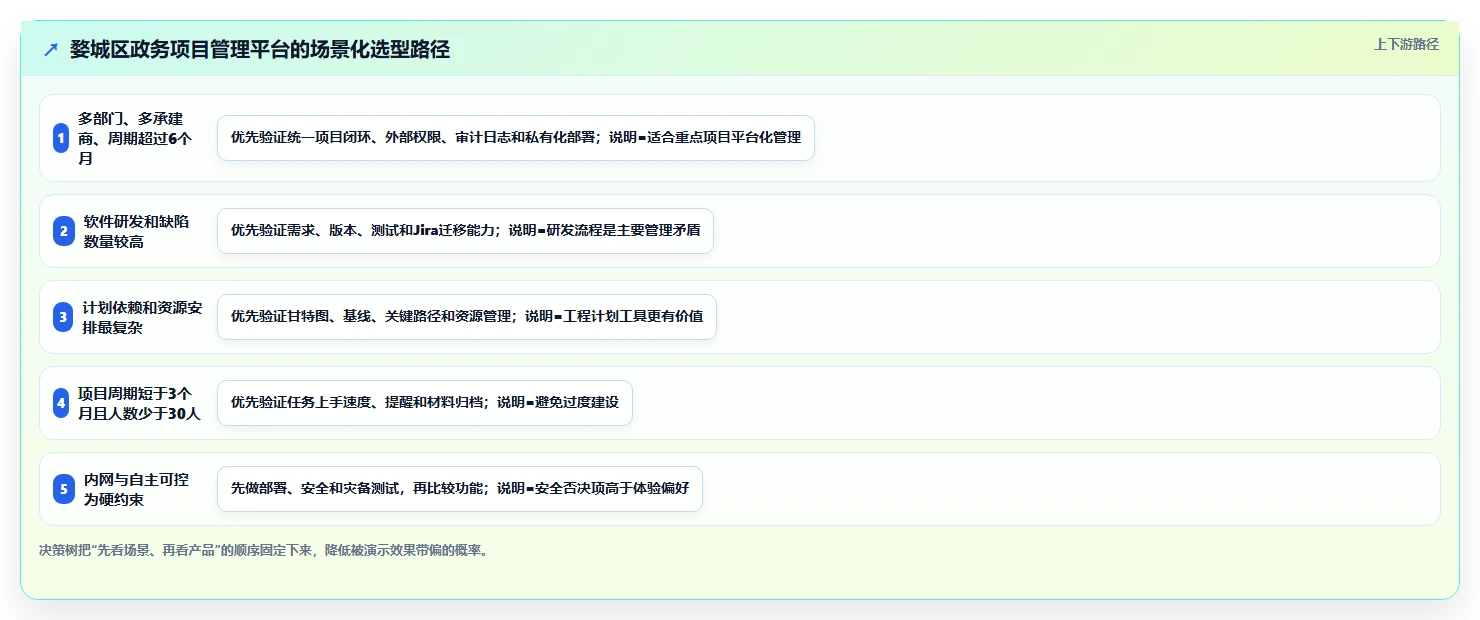Click the title 娄城区政务项目管理平台的场景化选型路径
Image resolution: width=1480 pixels, height=620 pixels.
(x=260, y=50)
